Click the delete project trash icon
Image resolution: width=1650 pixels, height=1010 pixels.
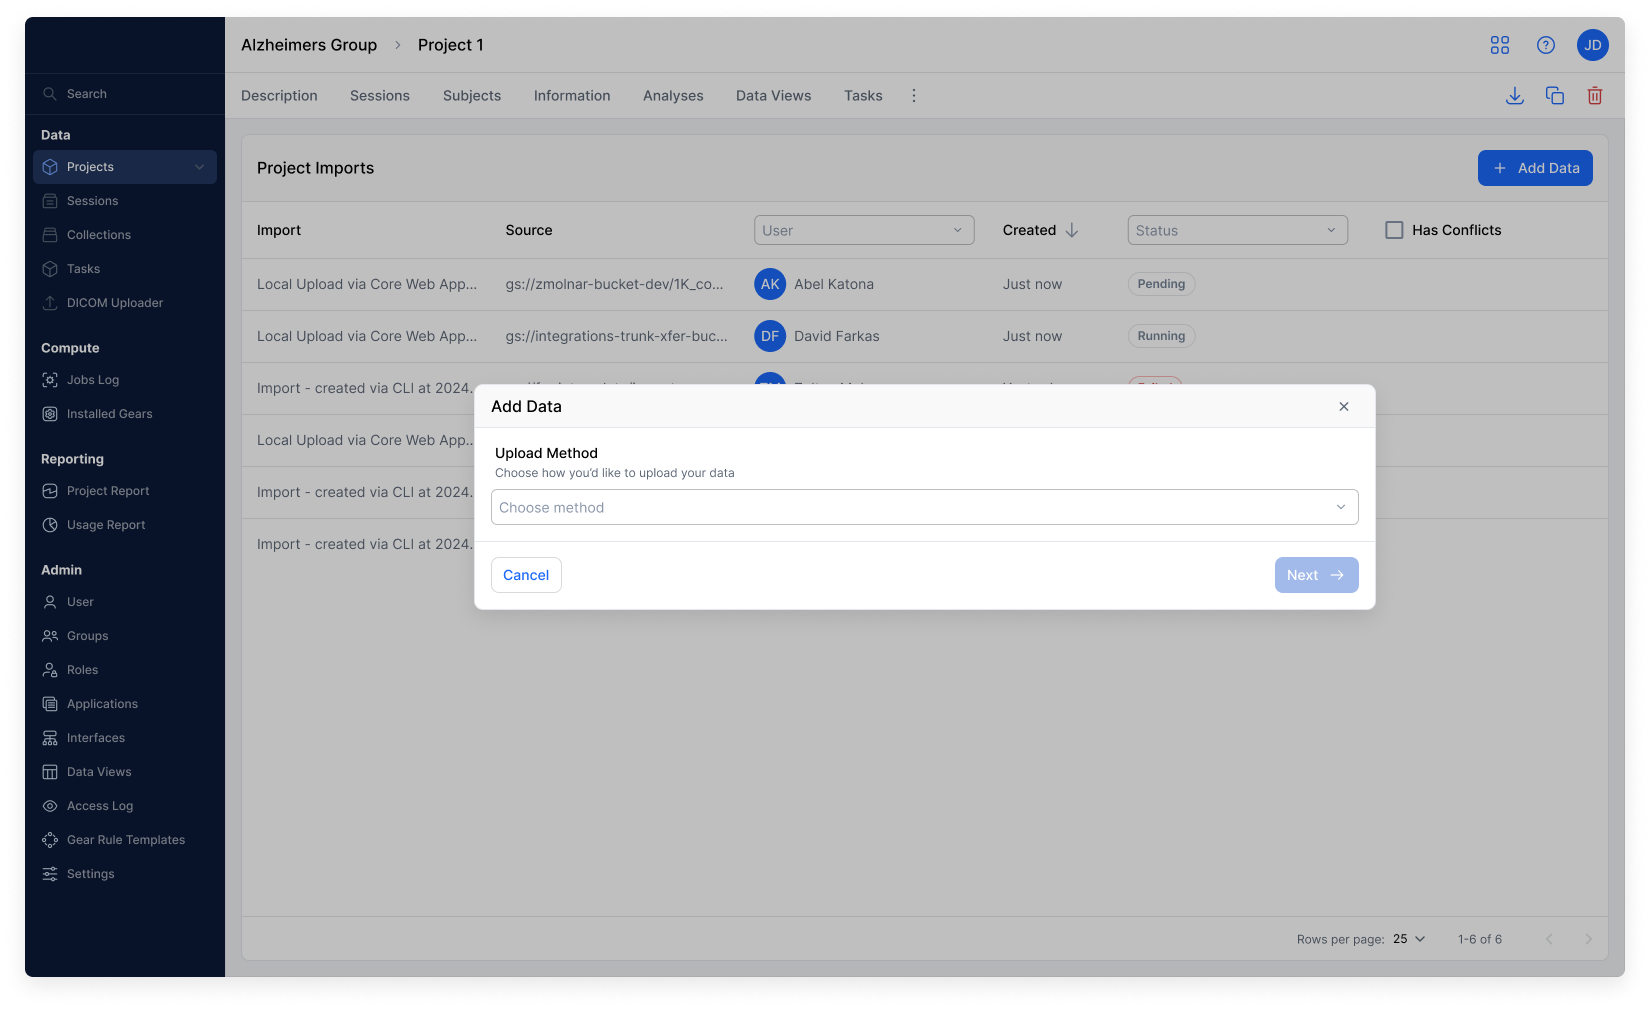click(1594, 95)
